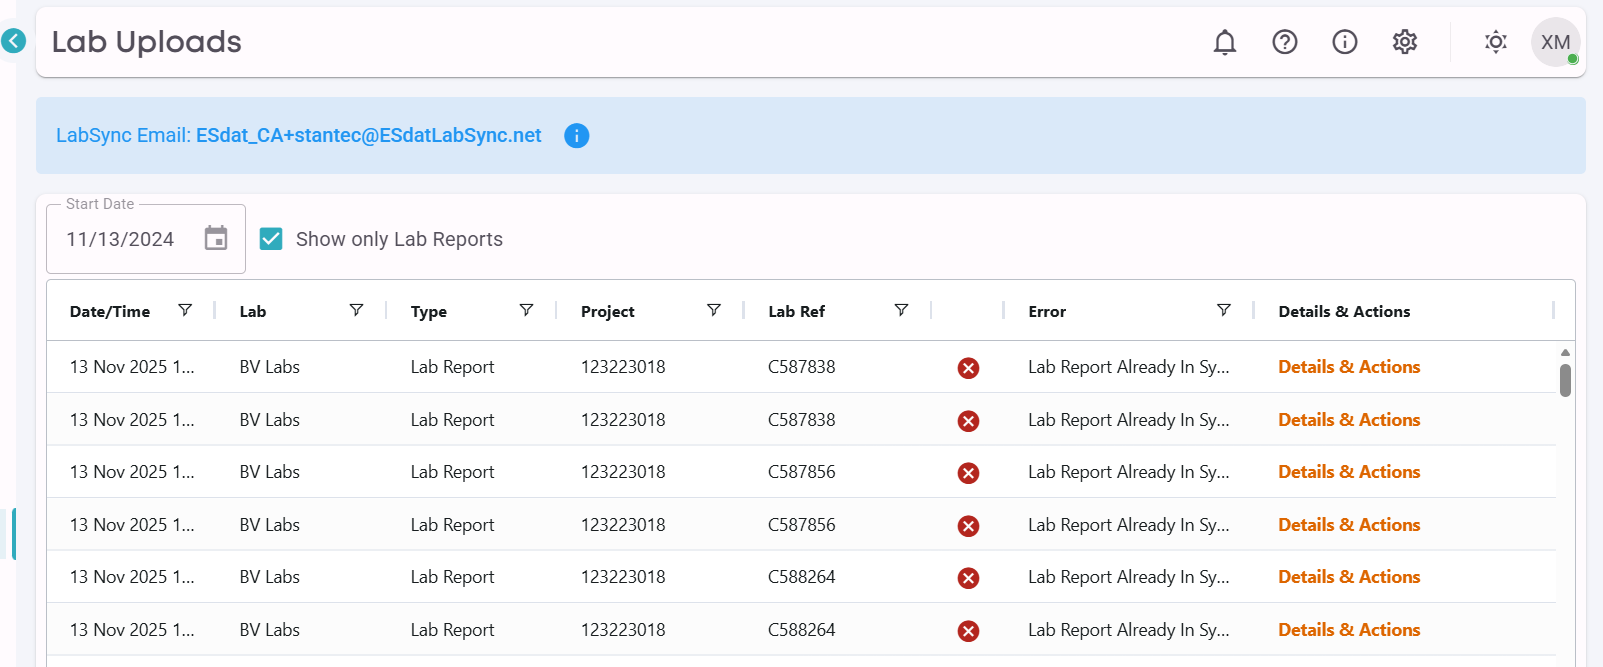Open the Type column filter

point(526,310)
